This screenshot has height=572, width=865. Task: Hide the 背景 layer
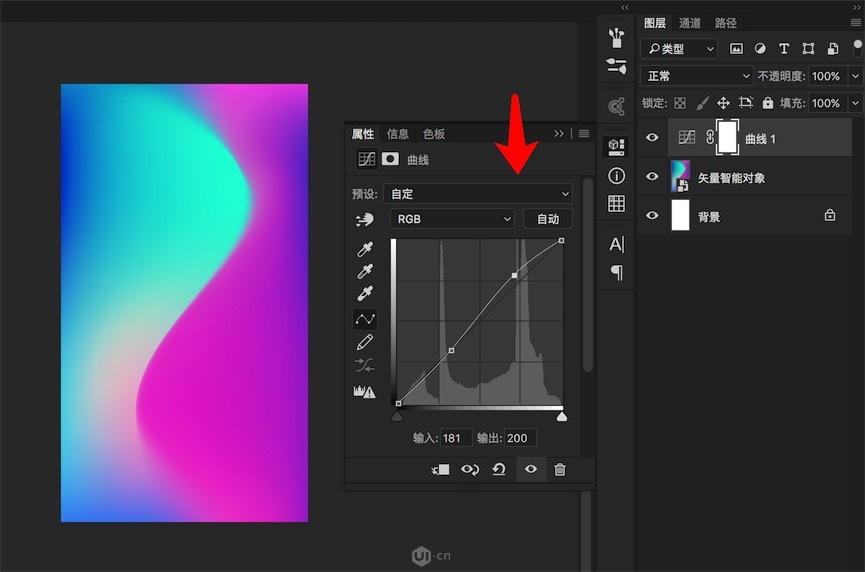(x=652, y=215)
